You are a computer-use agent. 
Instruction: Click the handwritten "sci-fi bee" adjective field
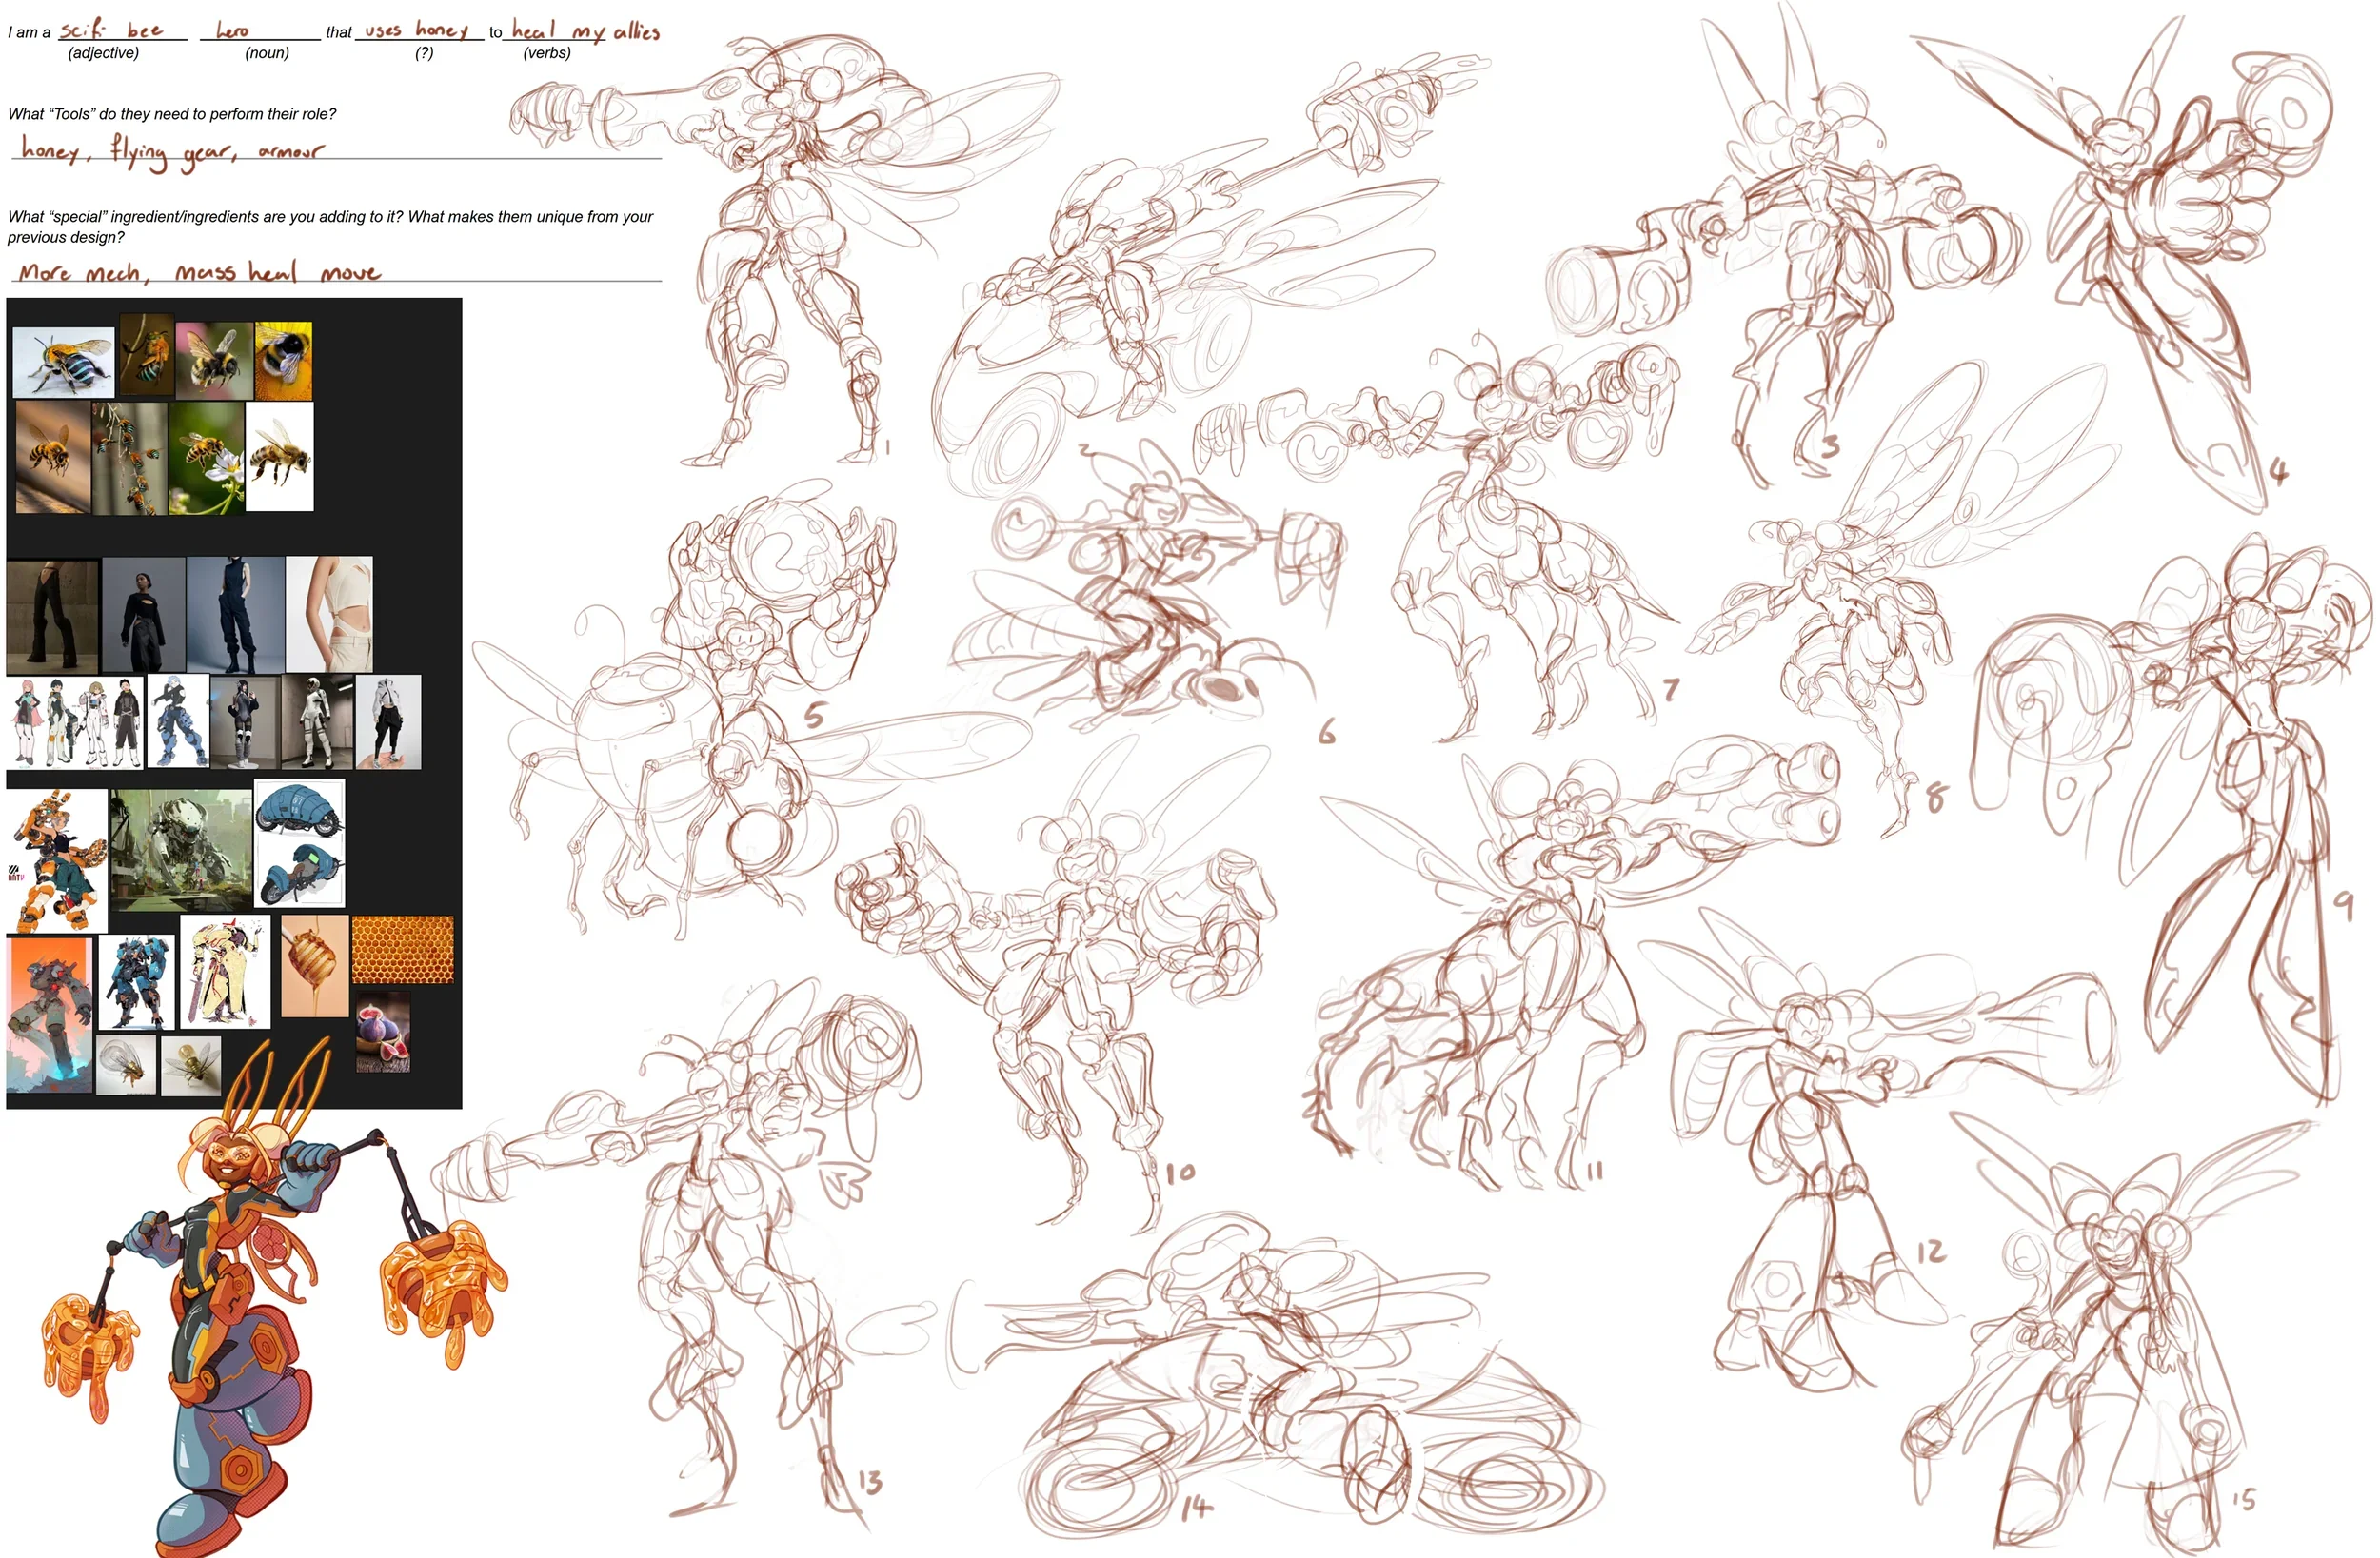pos(110,30)
